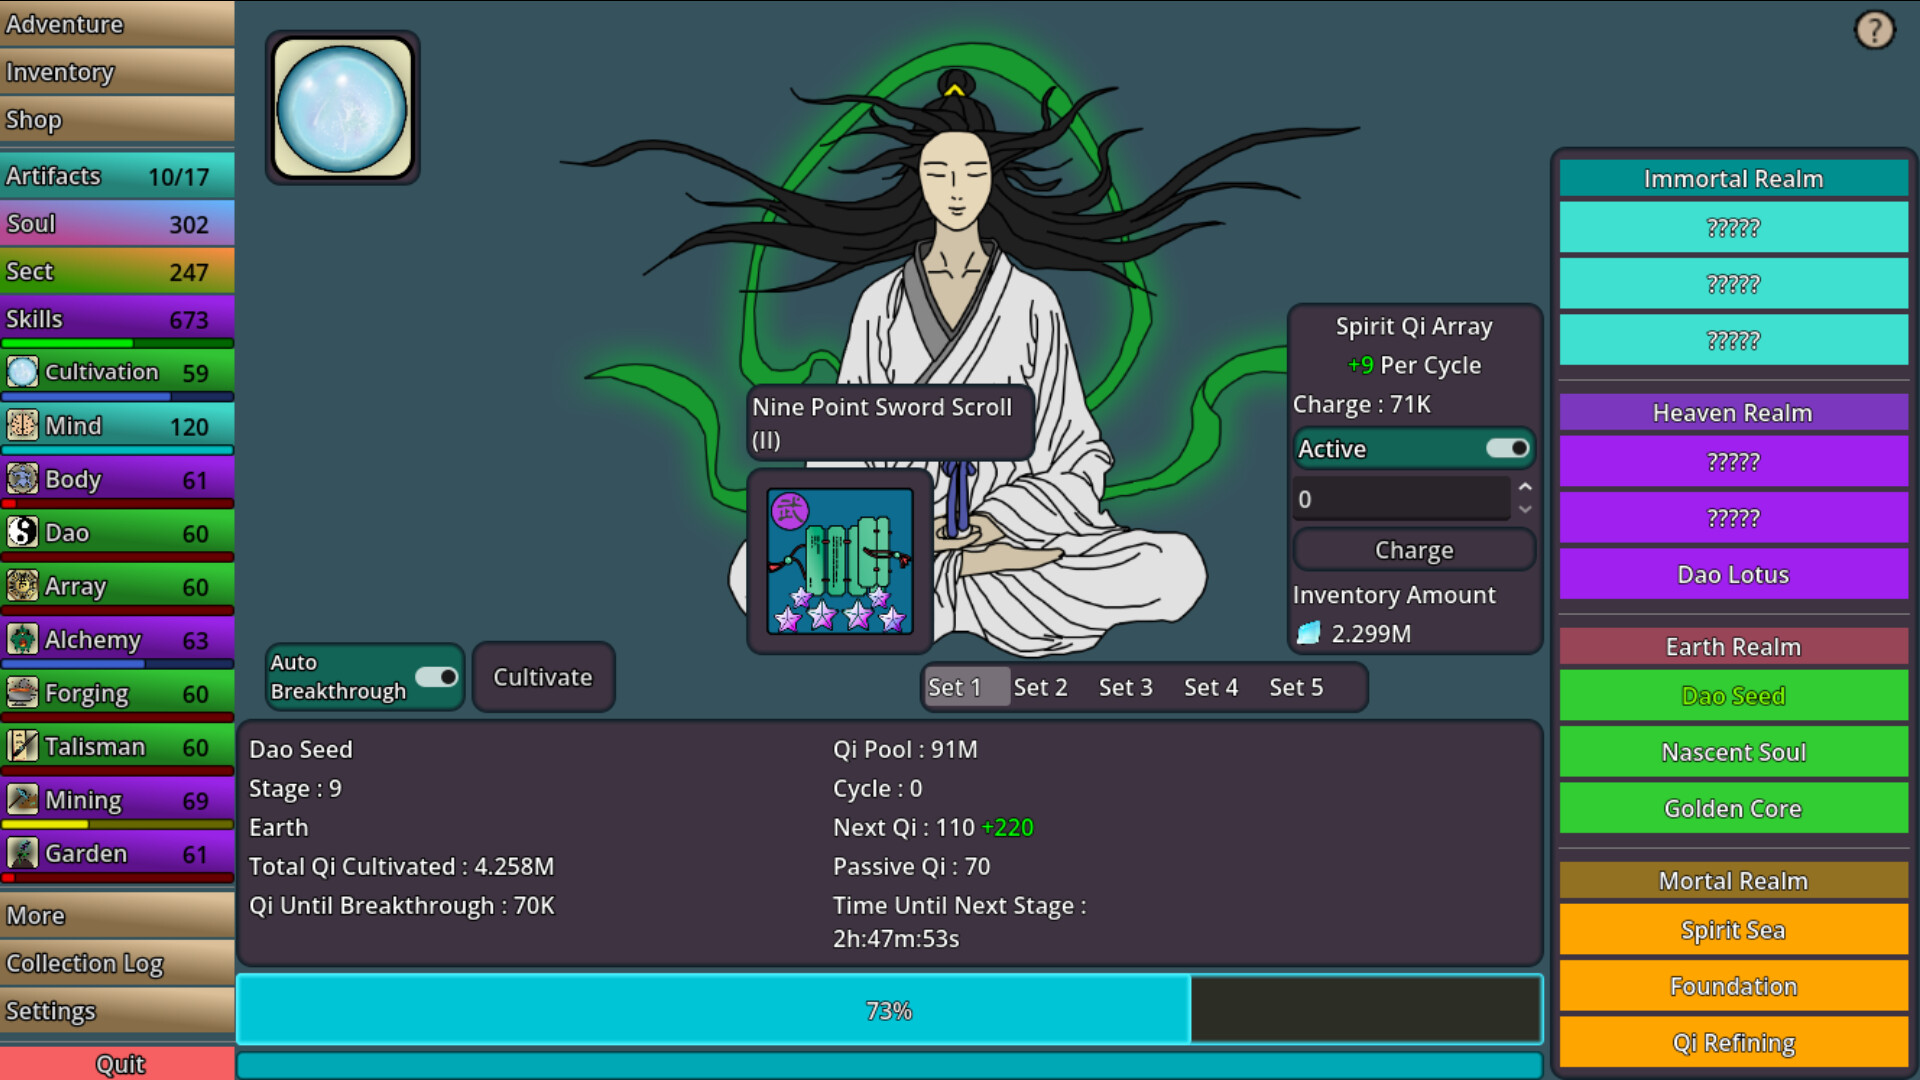The width and height of the screenshot is (1920, 1080).
Task: Click the Mind skill icon
Action: pos(21,425)
